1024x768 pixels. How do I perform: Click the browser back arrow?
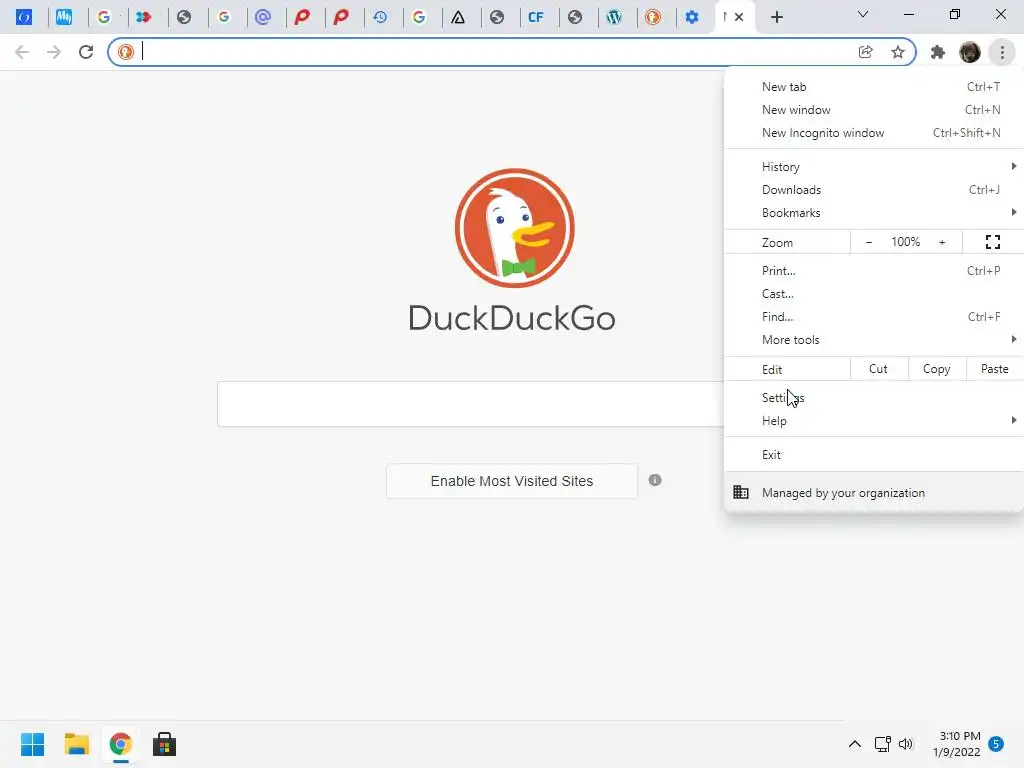(22, 52)
